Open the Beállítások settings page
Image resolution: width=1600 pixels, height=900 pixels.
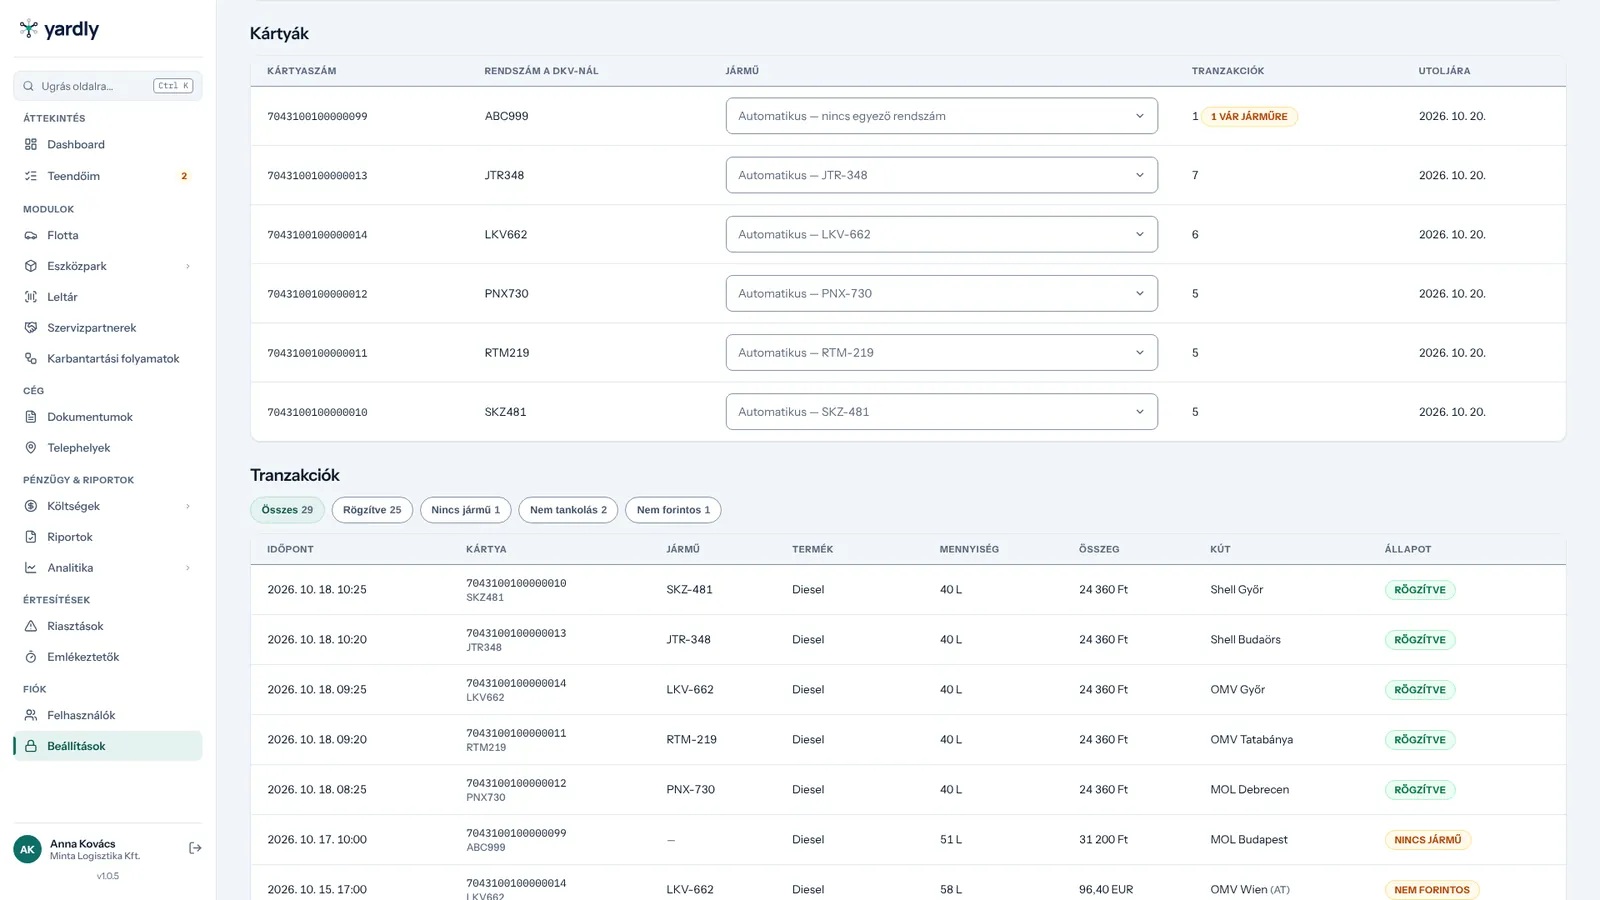[x=108, y=746]
